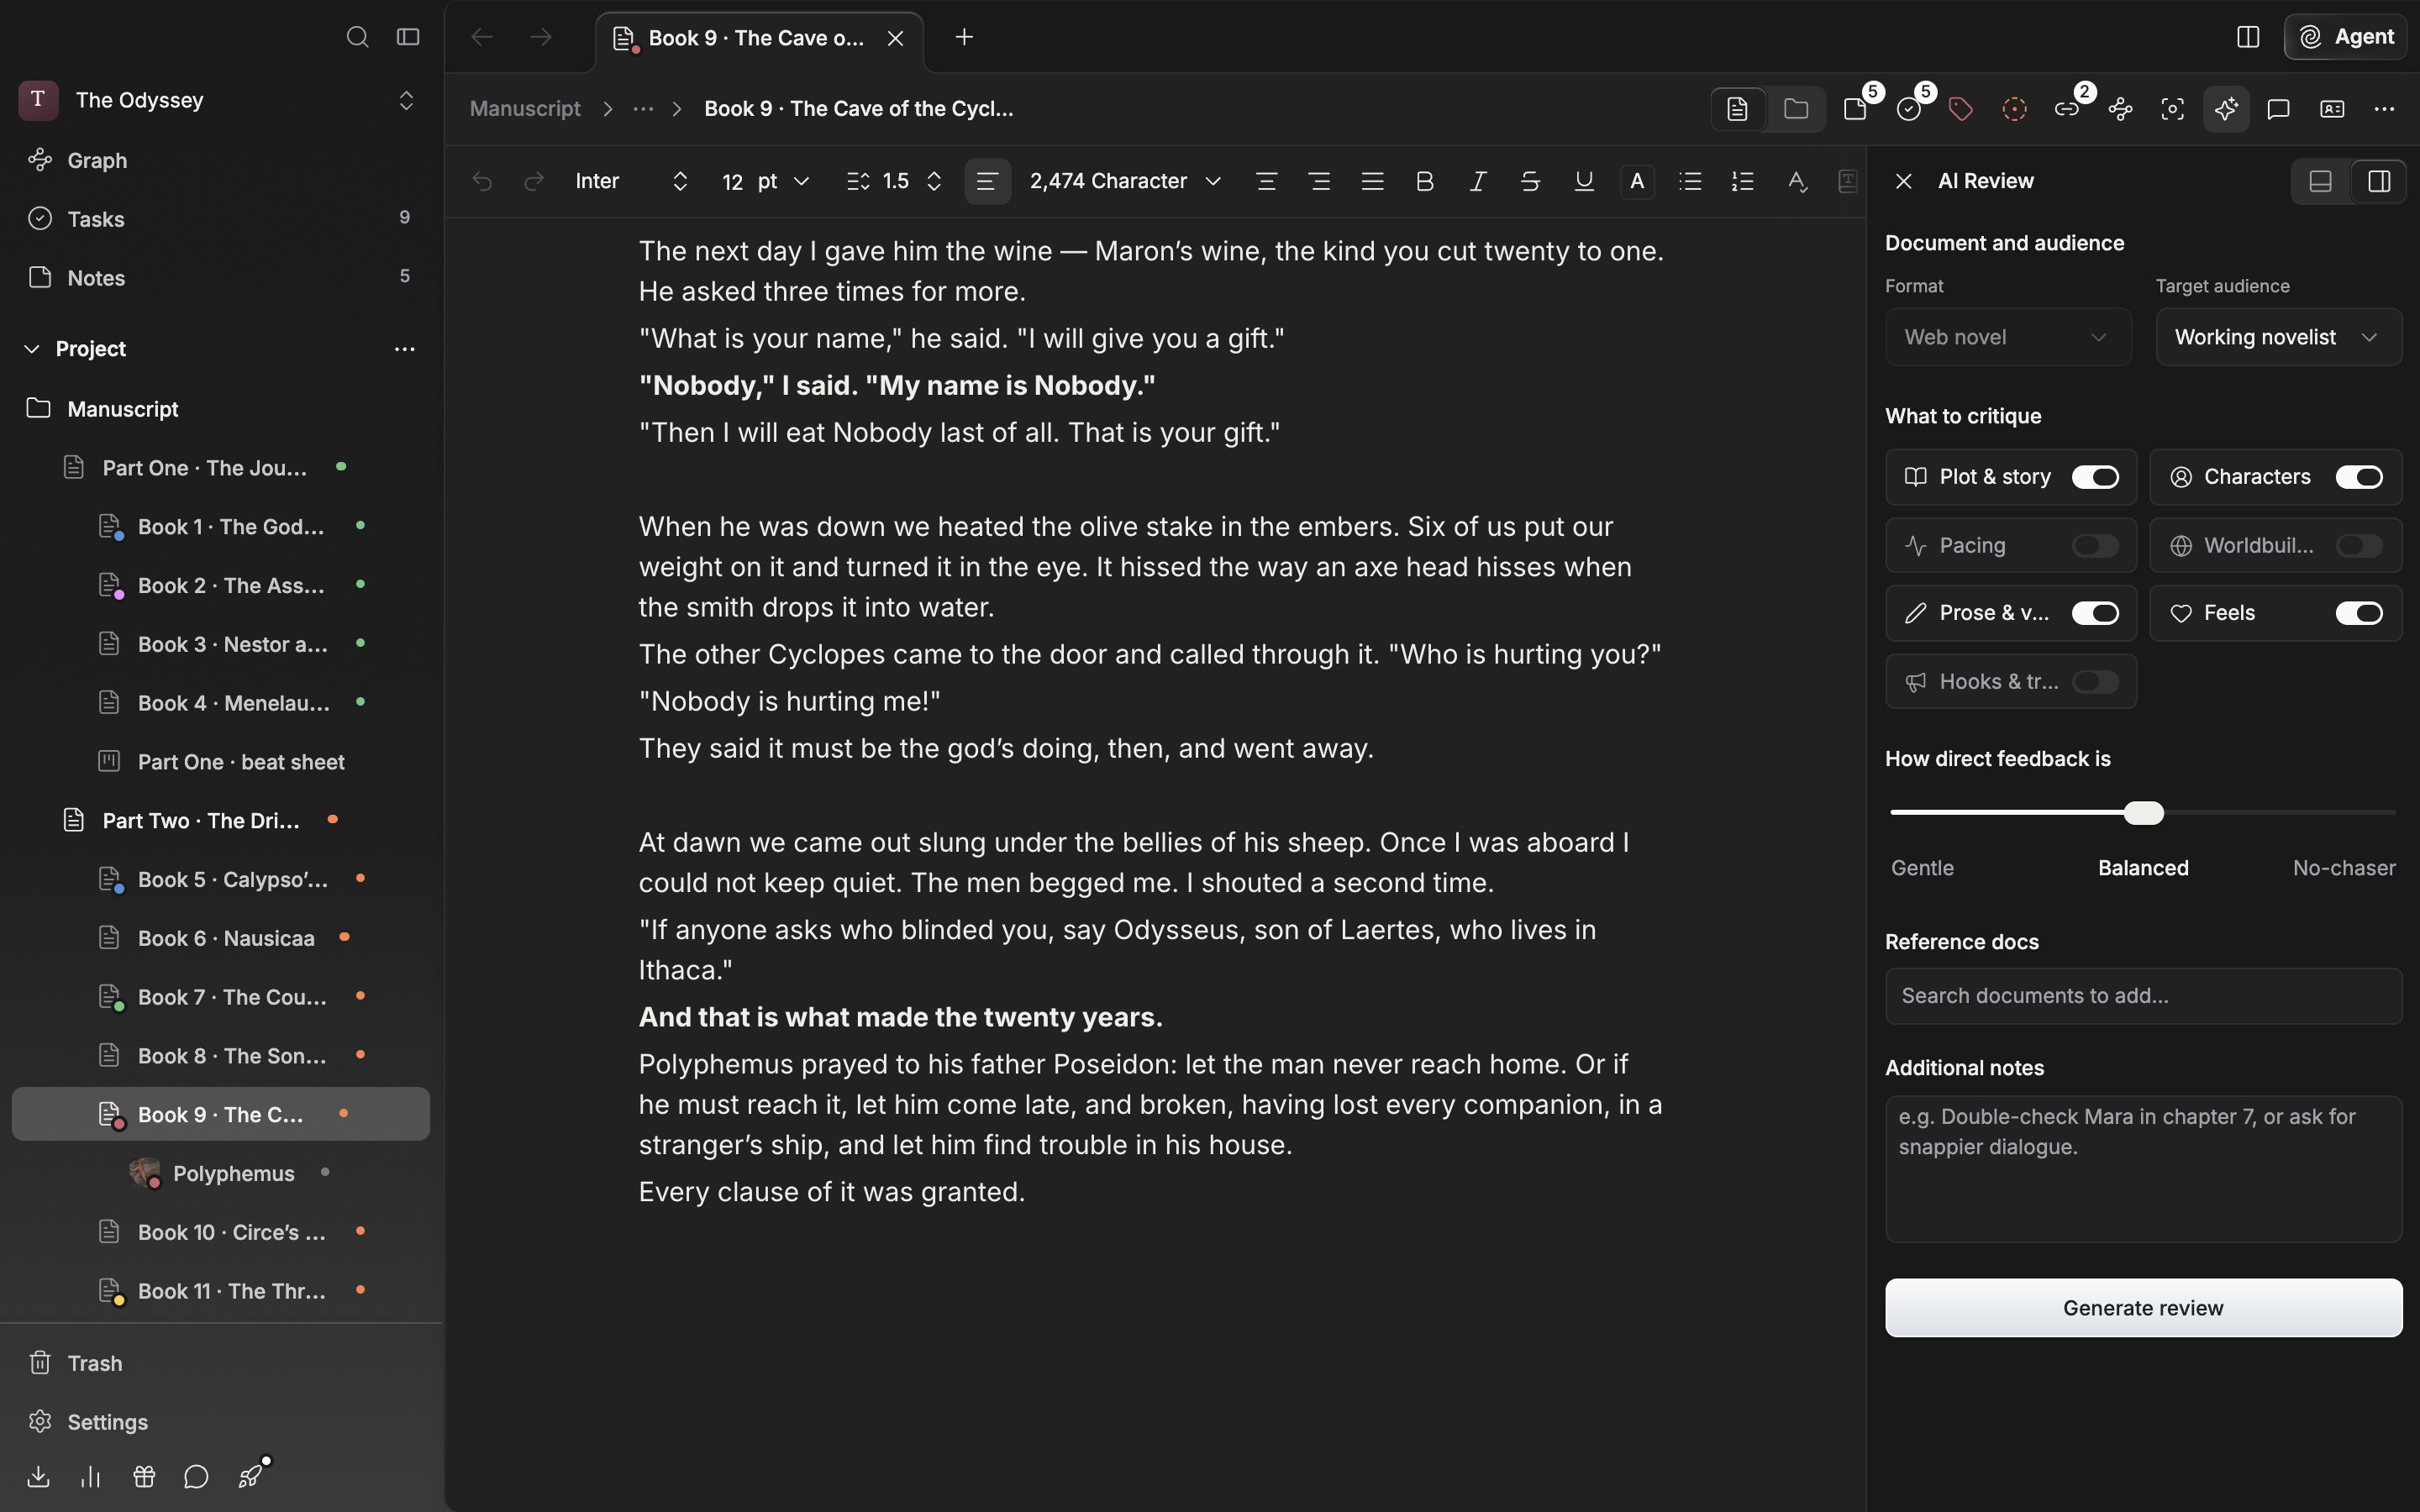Open the comments panel
The height and width of the screenshot is (1512, 2420).
tap(2279, 109)
